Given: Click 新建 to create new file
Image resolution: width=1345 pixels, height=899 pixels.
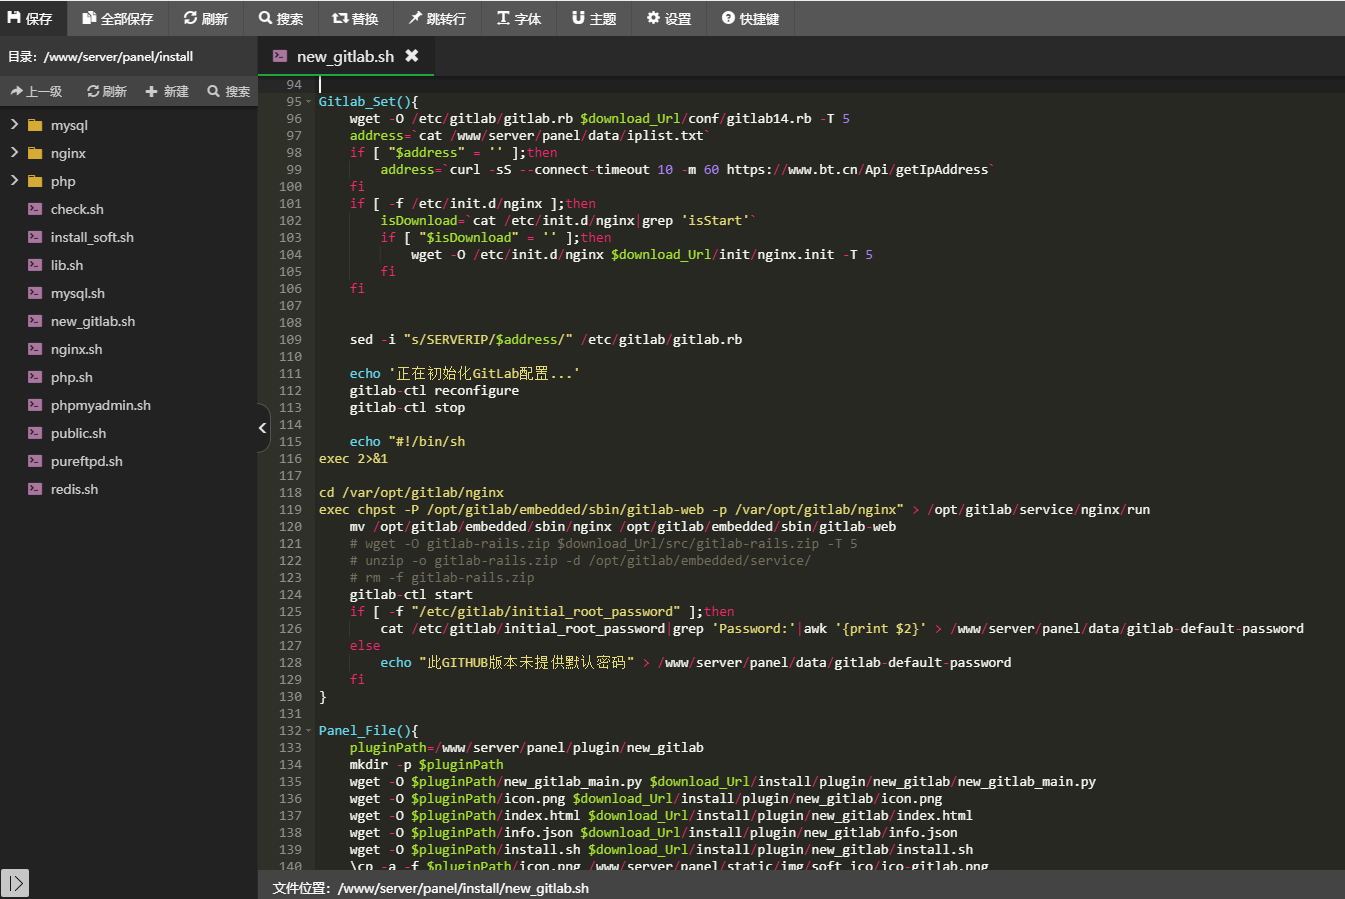Looking at the screenshot, I should 167,91.
